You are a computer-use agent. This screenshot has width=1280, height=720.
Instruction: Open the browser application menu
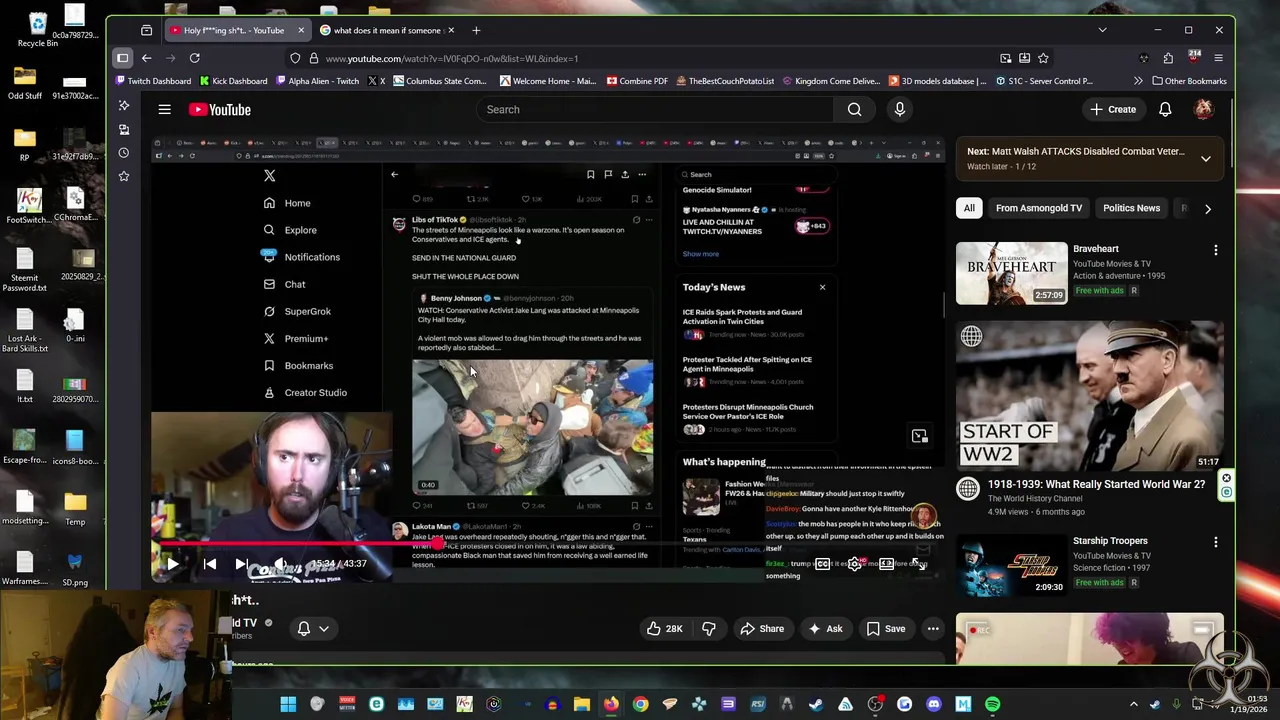pos(1218,58)
